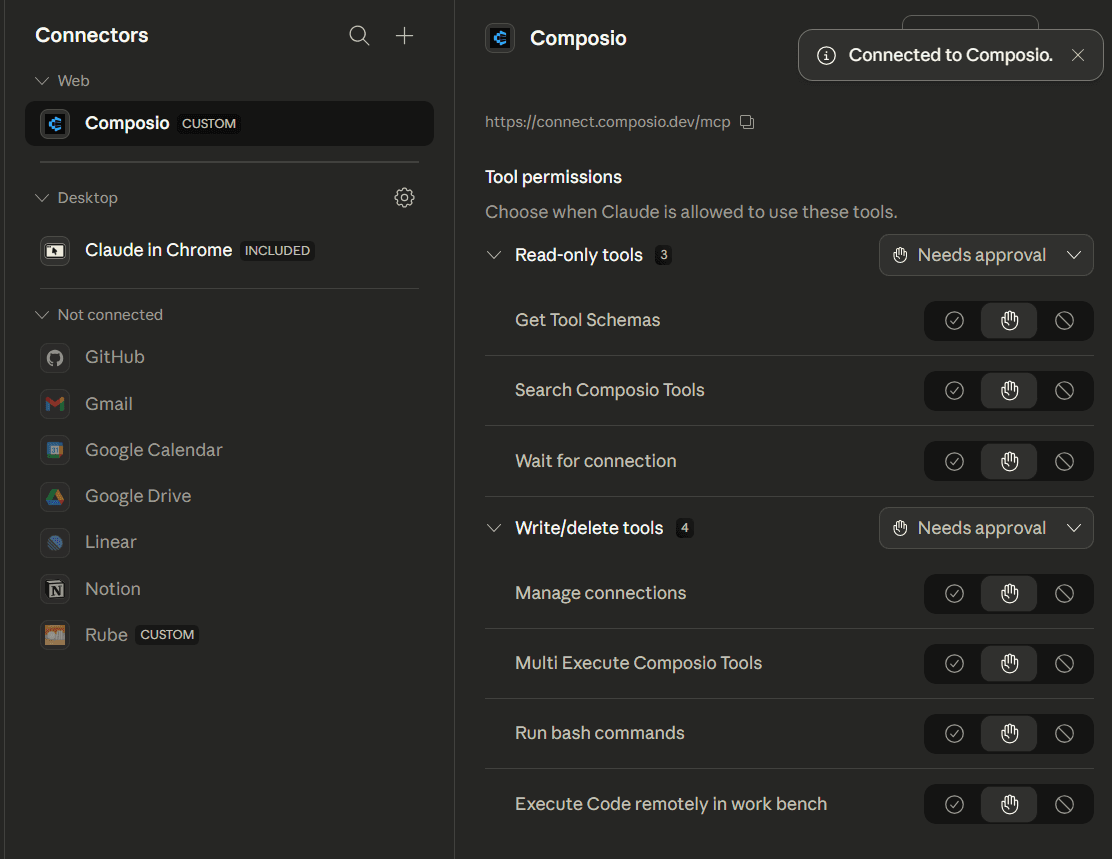Screen dimensions: 1112x859
Task: Click the Google Drive connector icon
Action: [55, 496]
